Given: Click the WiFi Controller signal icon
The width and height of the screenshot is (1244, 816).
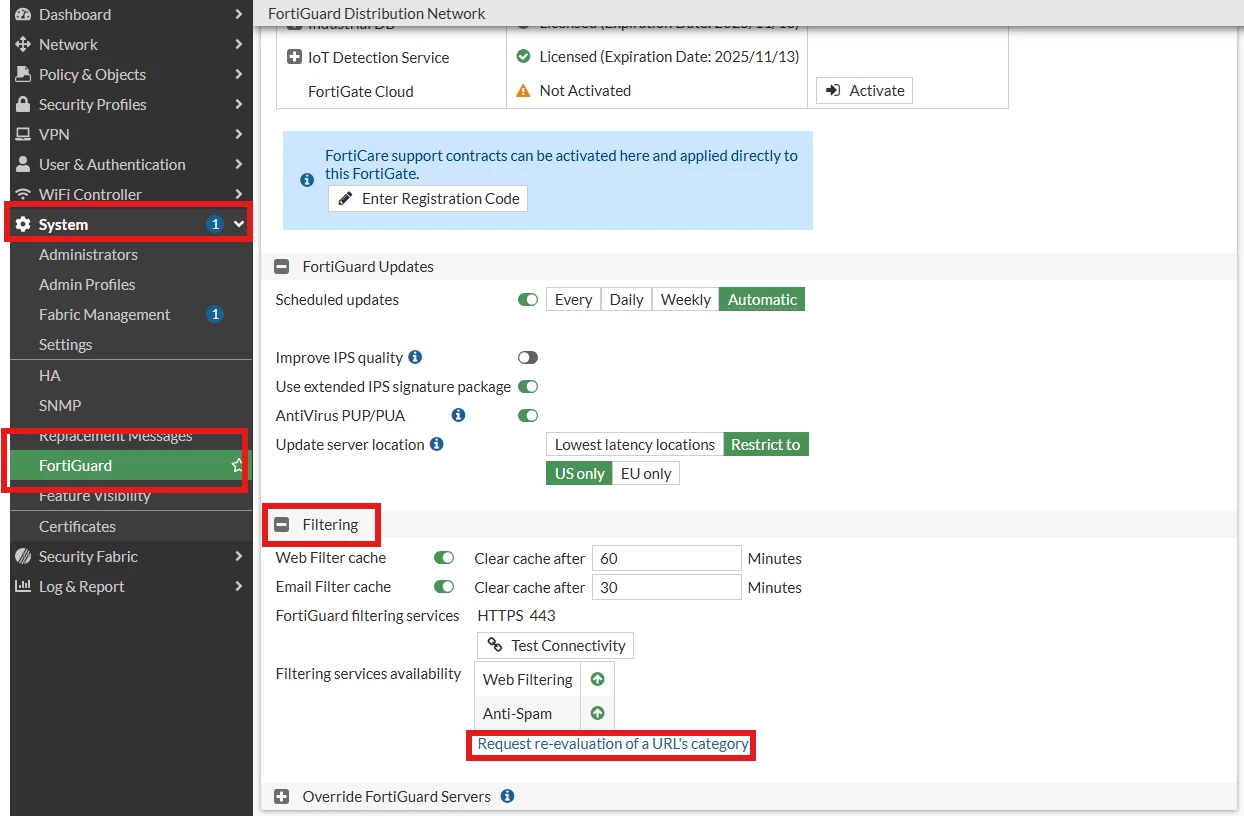Looking at the screenshot, I should pos(23,194).
